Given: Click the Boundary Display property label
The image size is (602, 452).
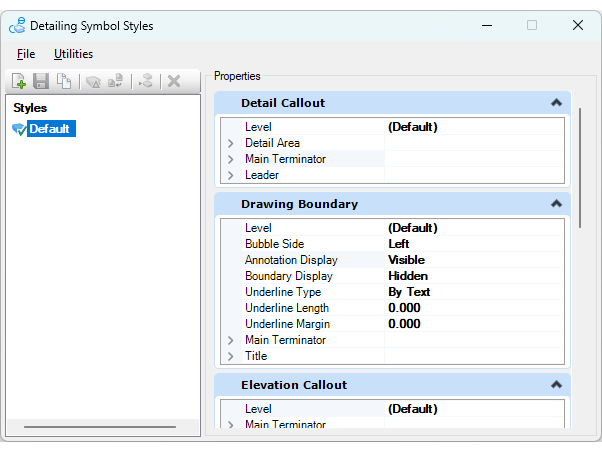Looking at the screenshot, I should 289,276.
